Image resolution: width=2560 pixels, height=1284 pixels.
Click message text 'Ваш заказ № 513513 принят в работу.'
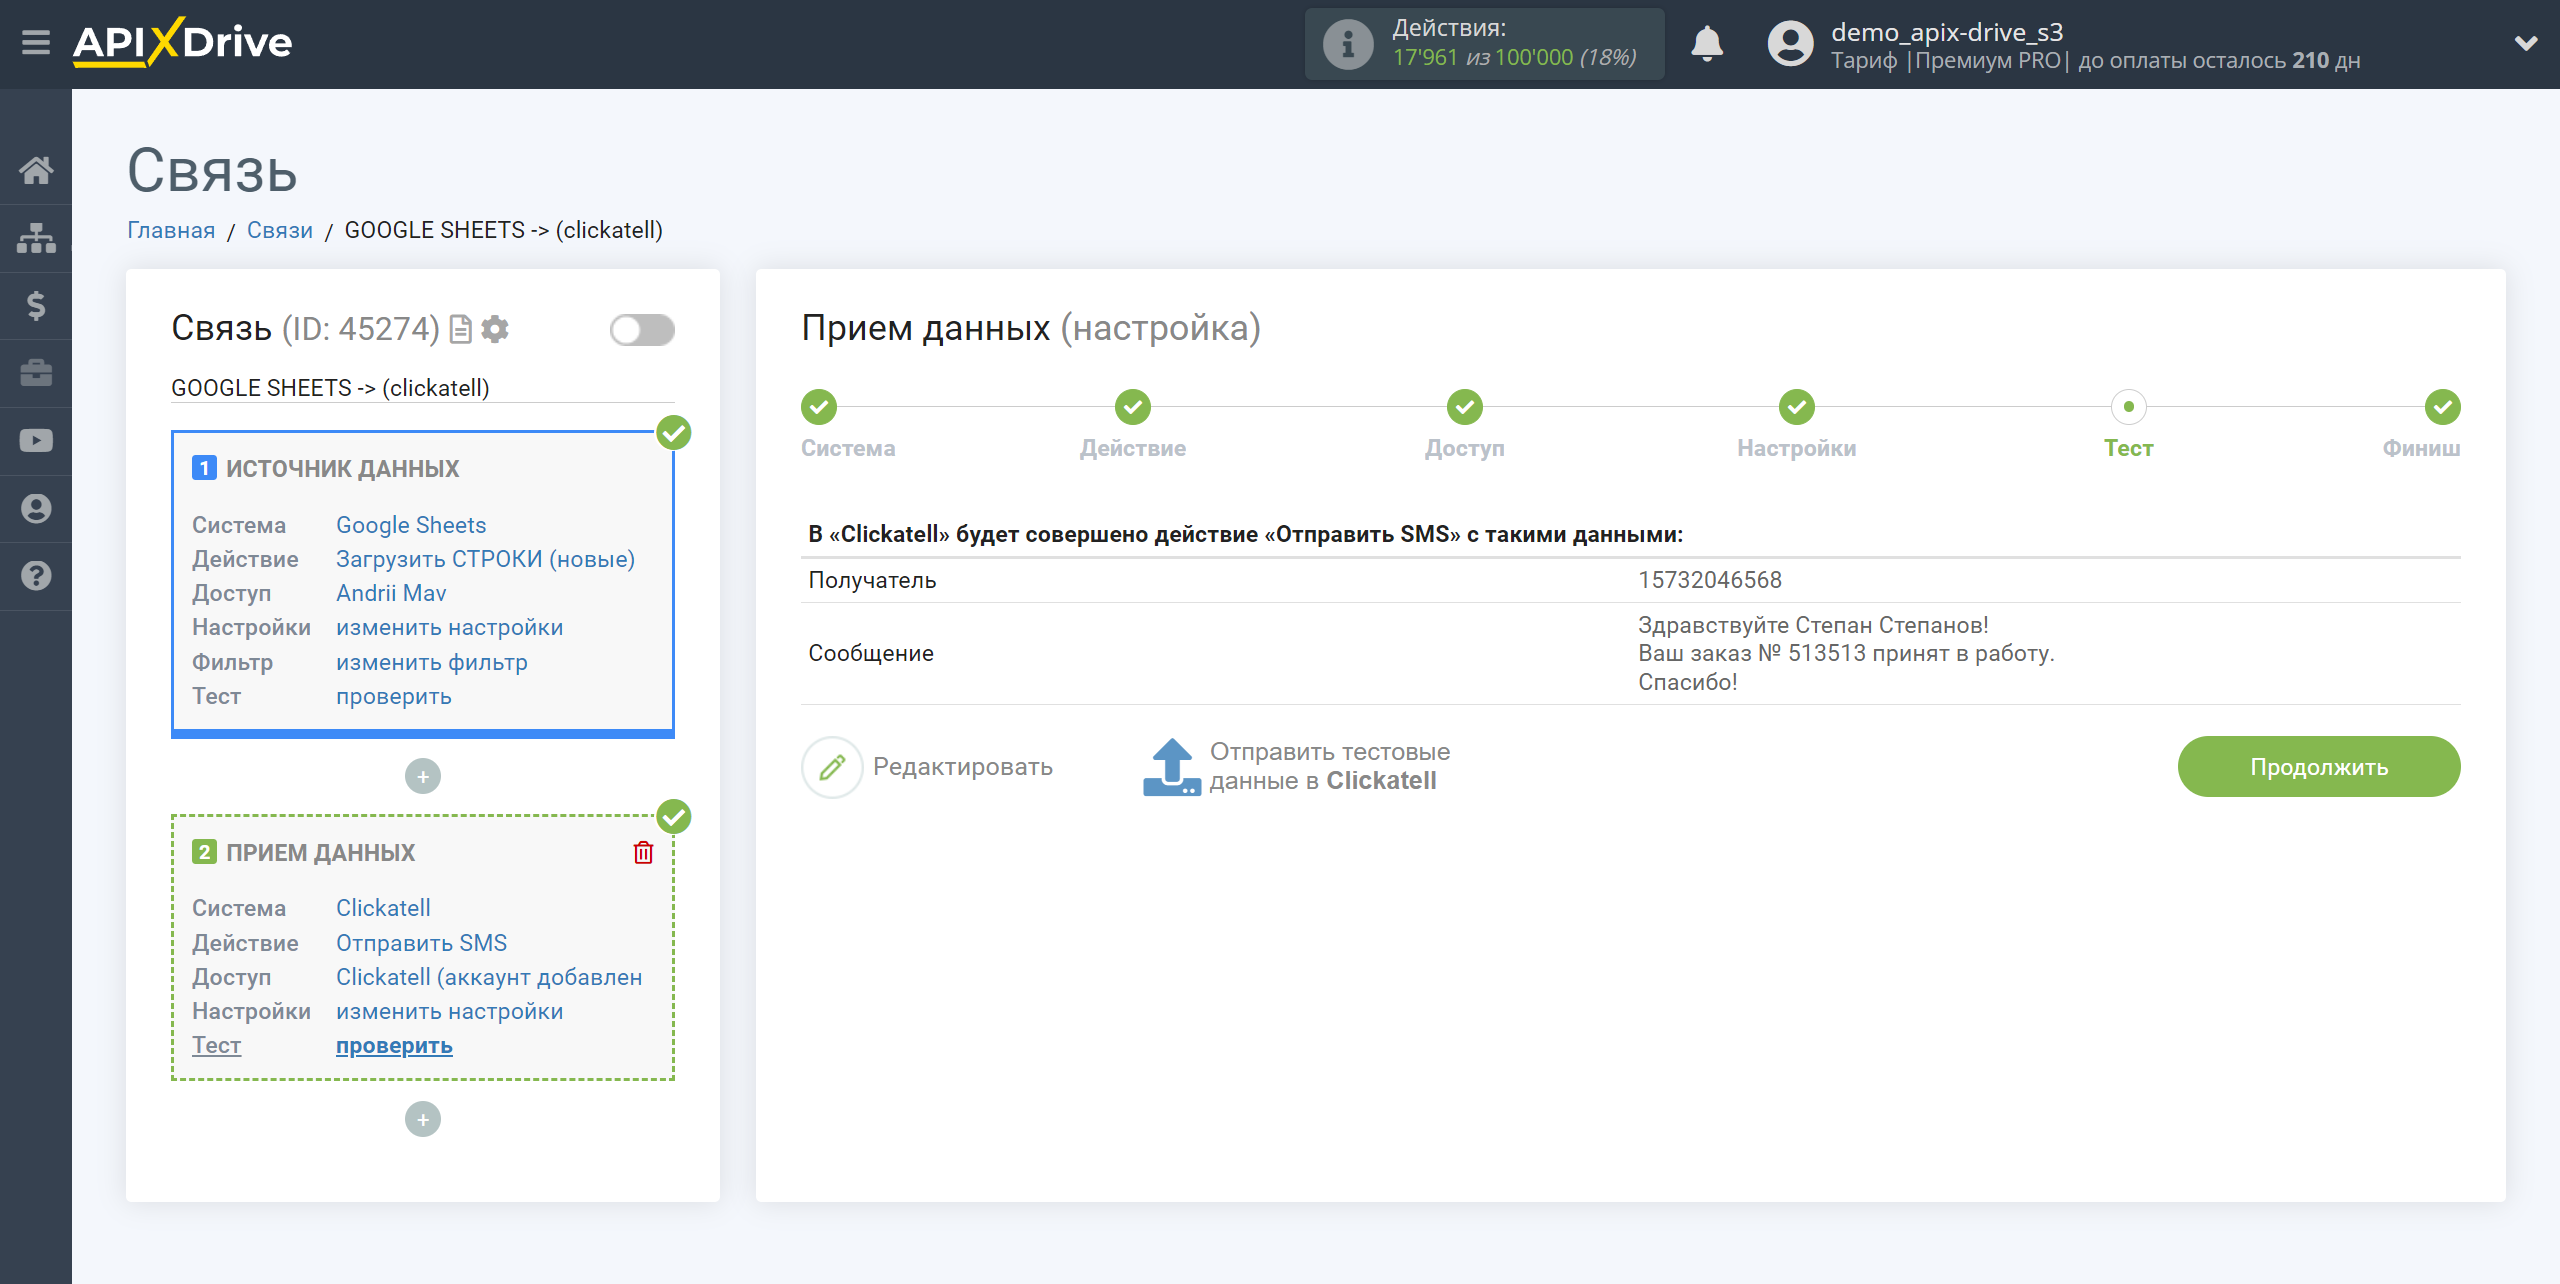coord(1846,653)
